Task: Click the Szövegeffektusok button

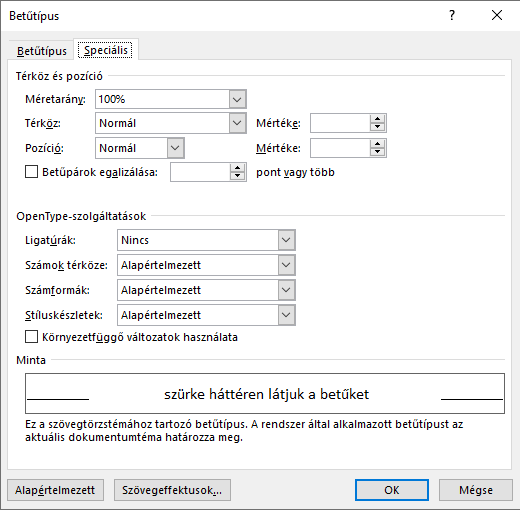Action: coord(172,490)
